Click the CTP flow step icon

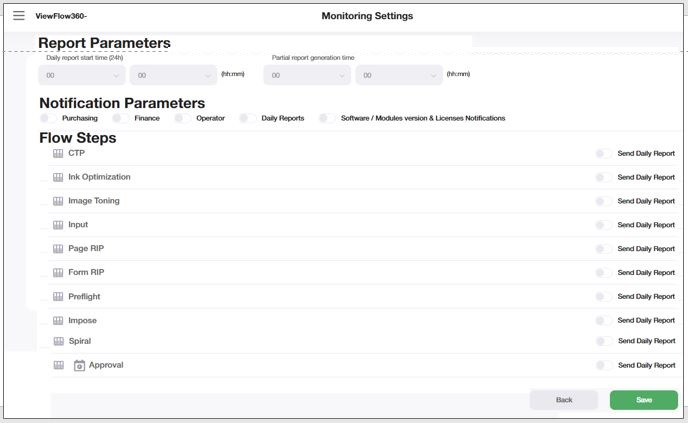(57, 153)
